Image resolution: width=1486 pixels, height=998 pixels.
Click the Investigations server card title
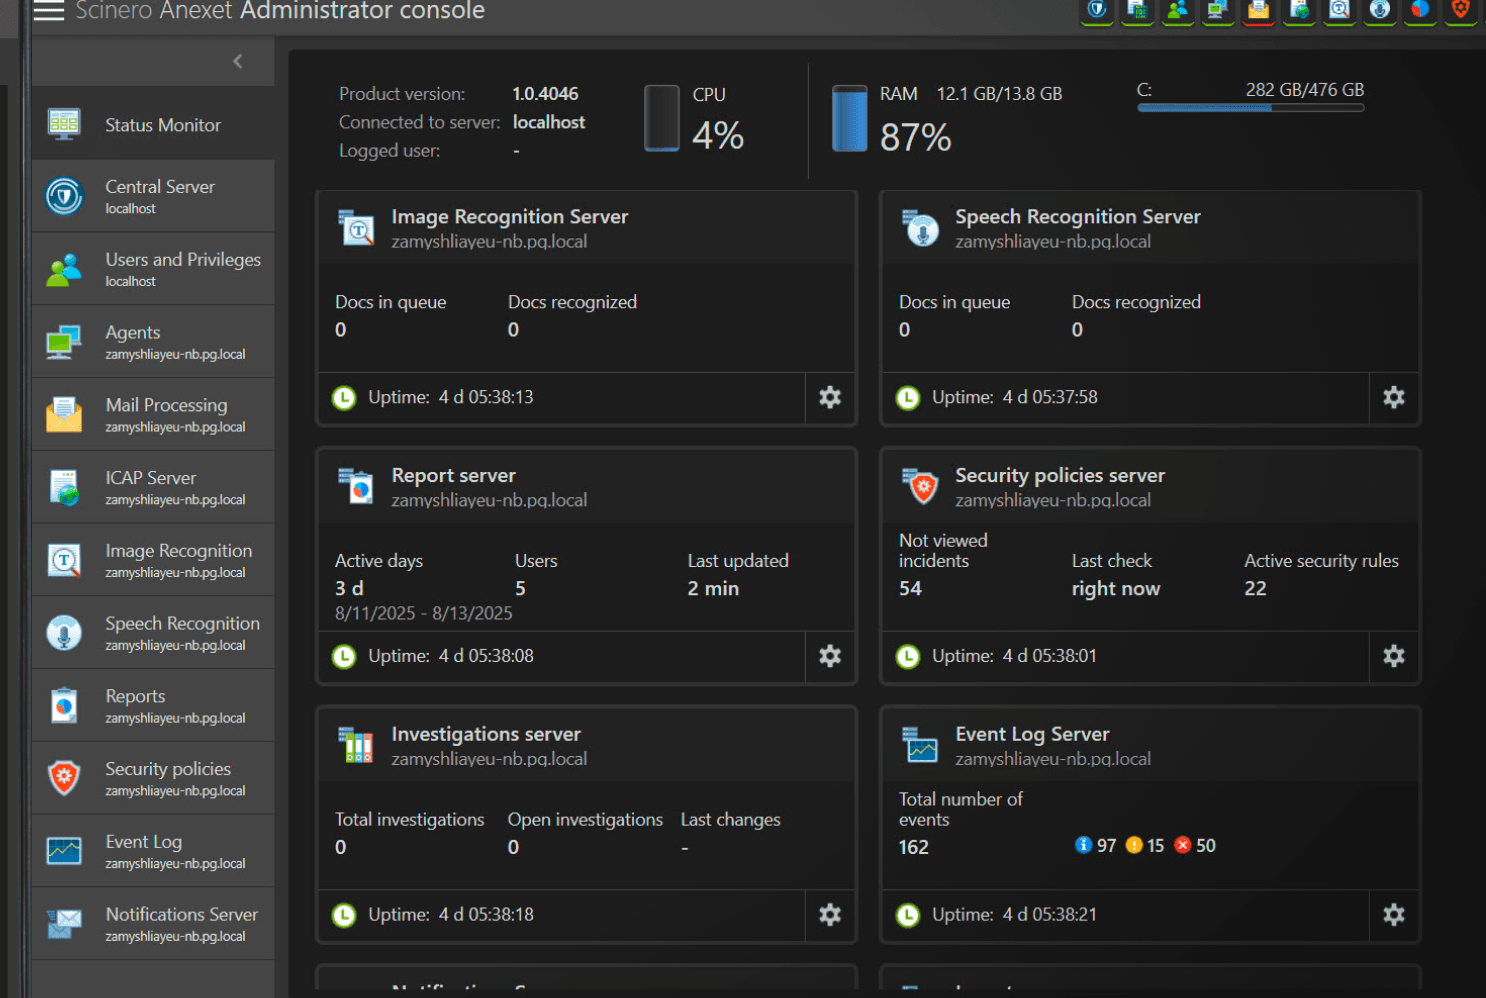[486, 734]
